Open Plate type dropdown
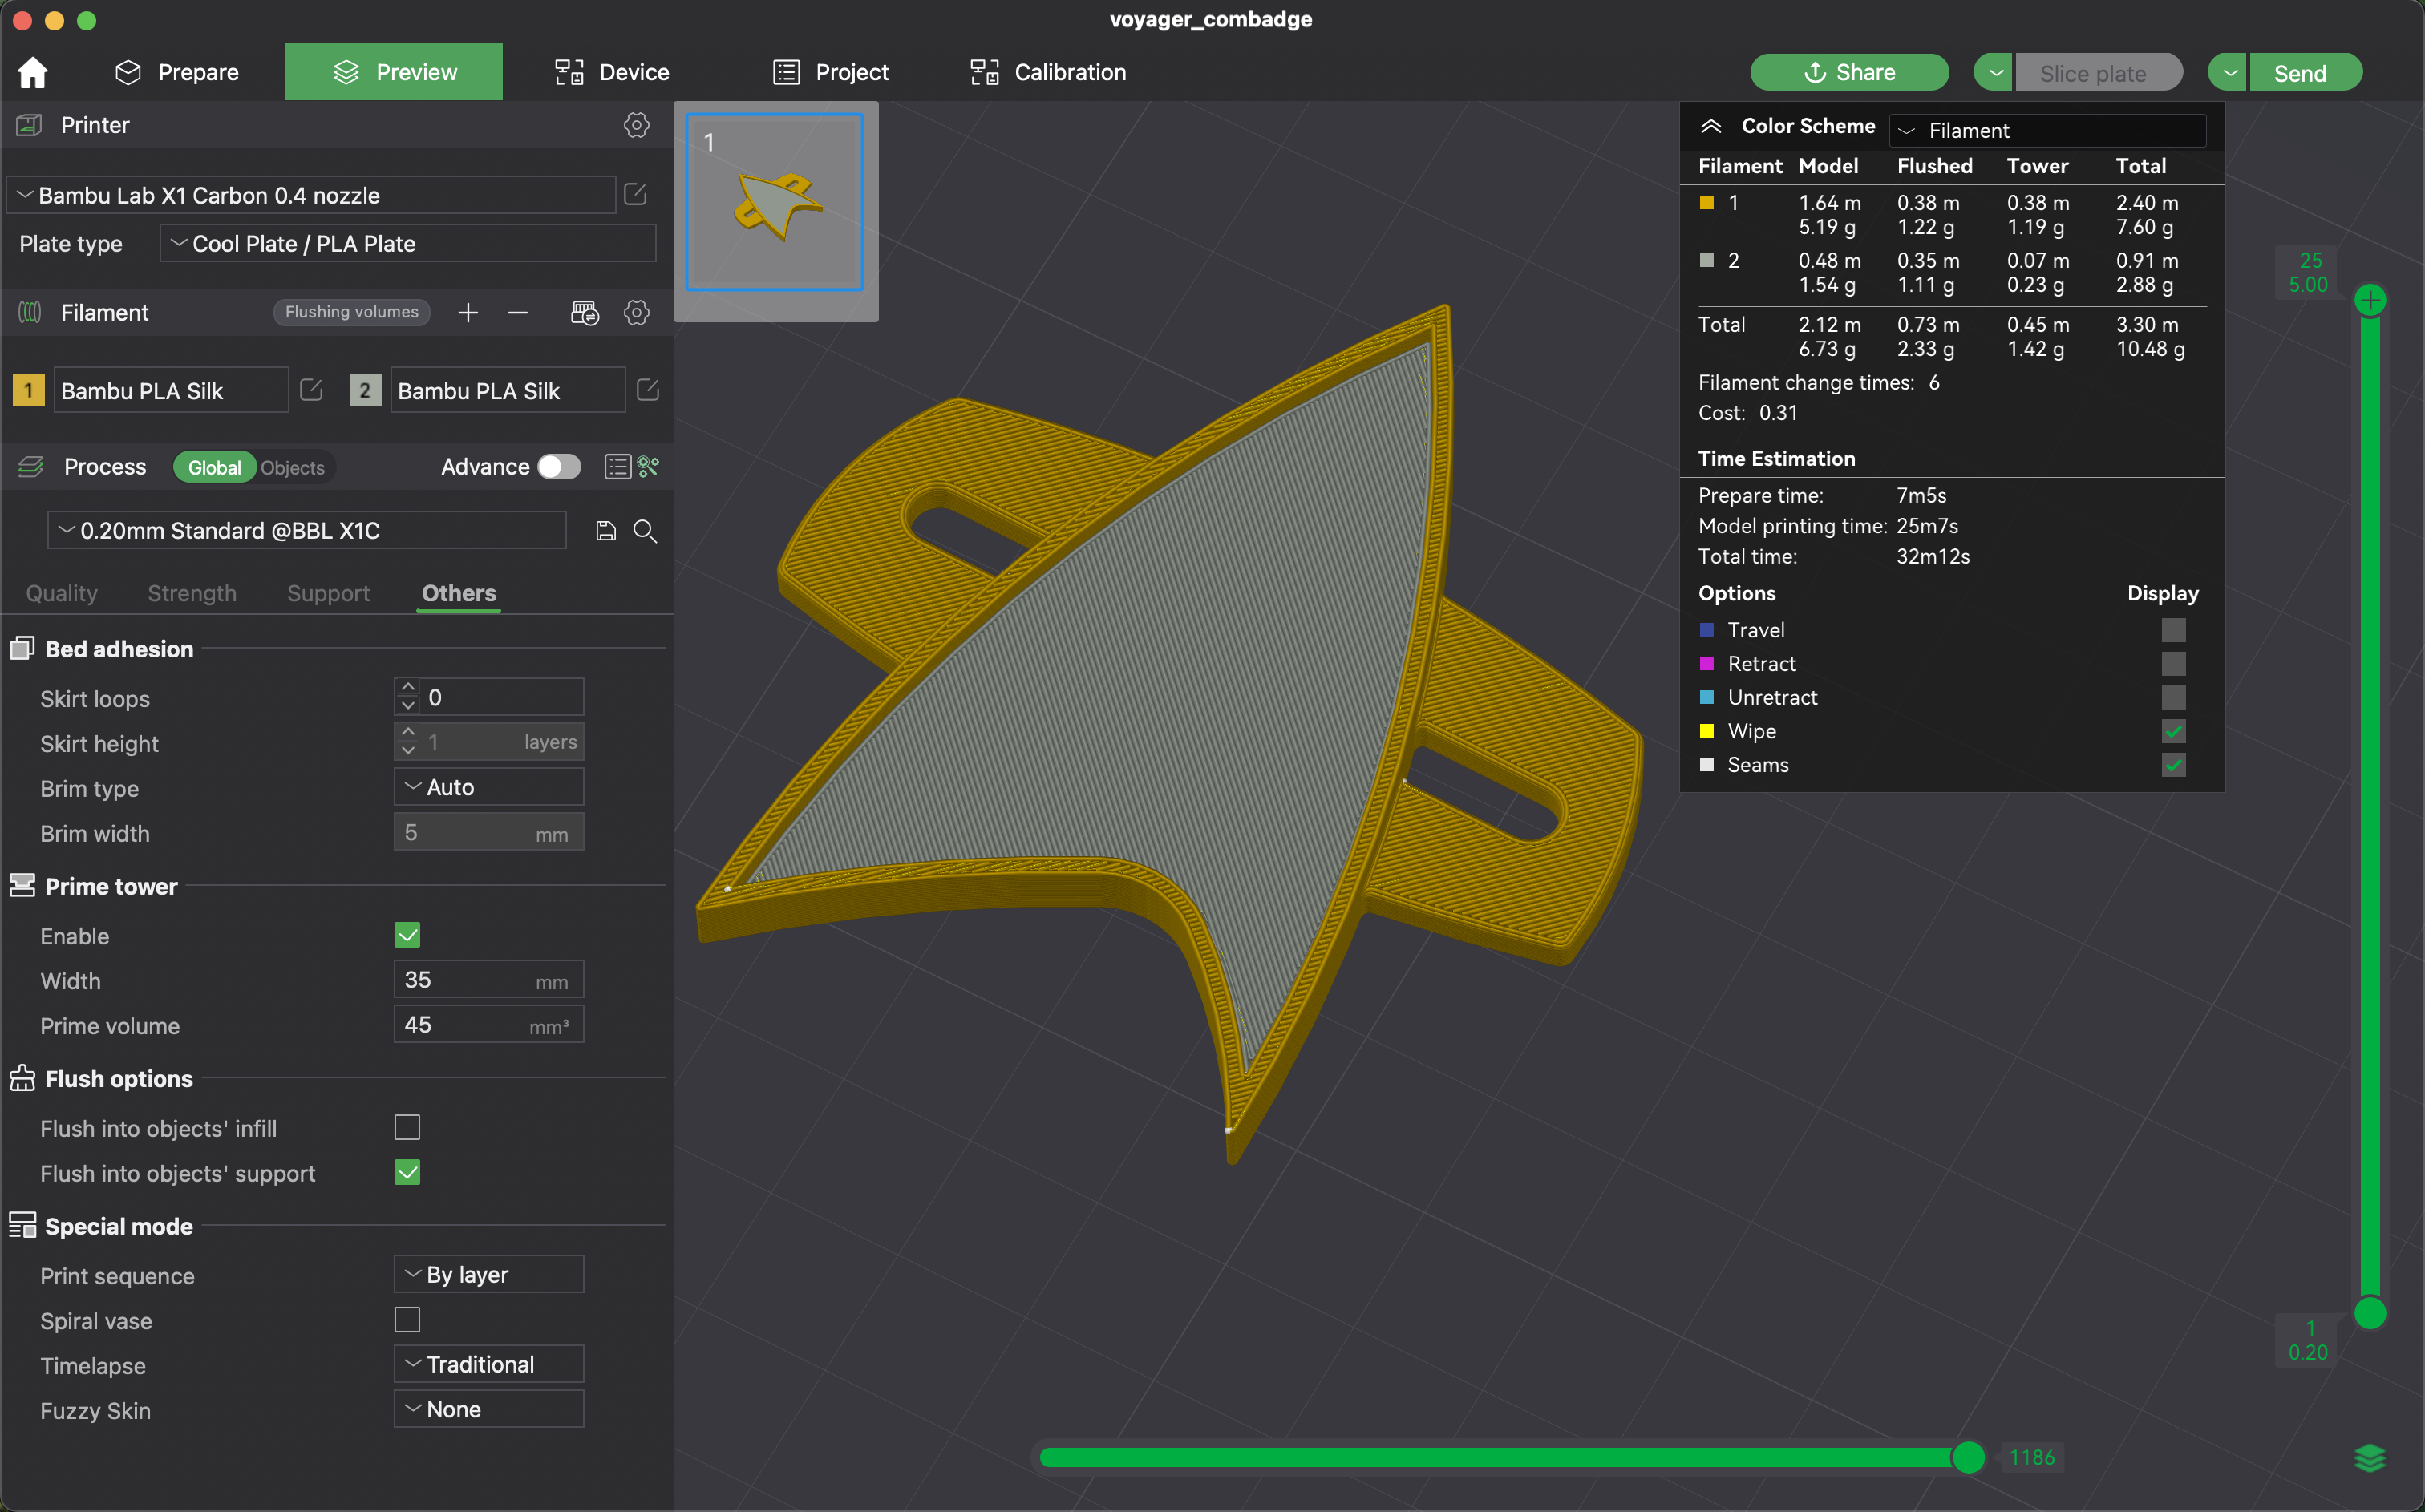Viewport: 2425px width, 1512px height. 408,243
